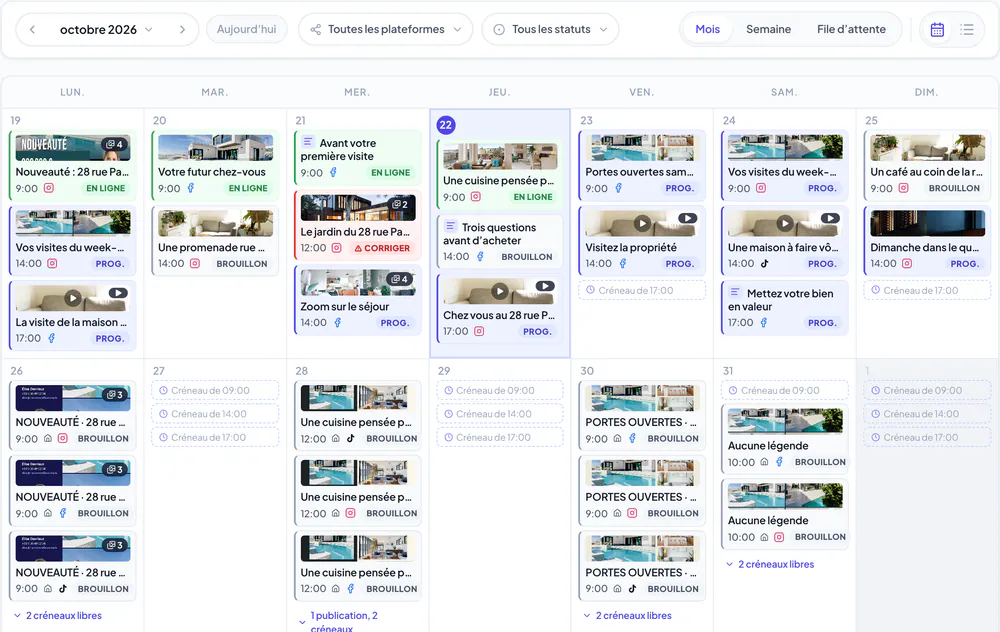Viewport: 1000px width, 632px height.
Task: Click 'EN LIGNE' status on 'Avant votre première visite'
Action: pos(390,173)
